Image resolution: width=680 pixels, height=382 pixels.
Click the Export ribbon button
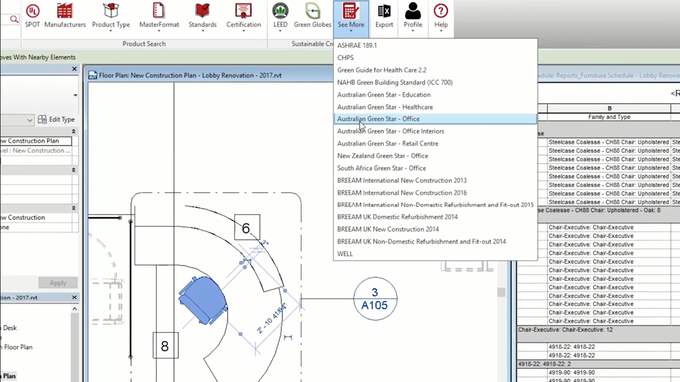384,16
